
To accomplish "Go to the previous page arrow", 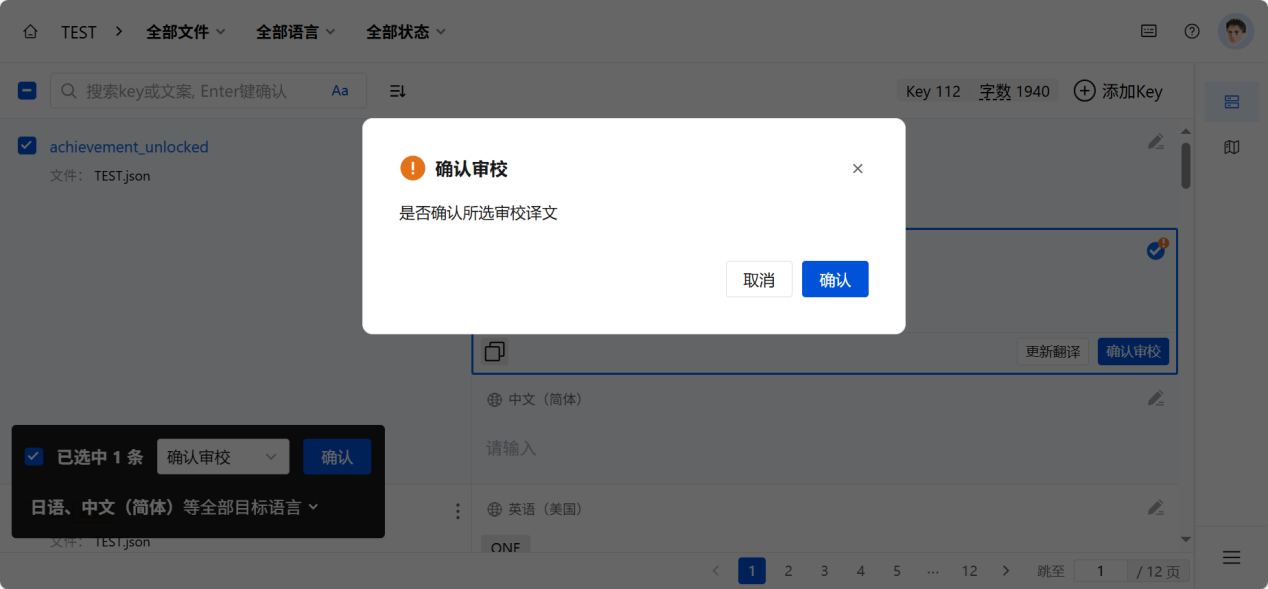I will tap(716, 571).
